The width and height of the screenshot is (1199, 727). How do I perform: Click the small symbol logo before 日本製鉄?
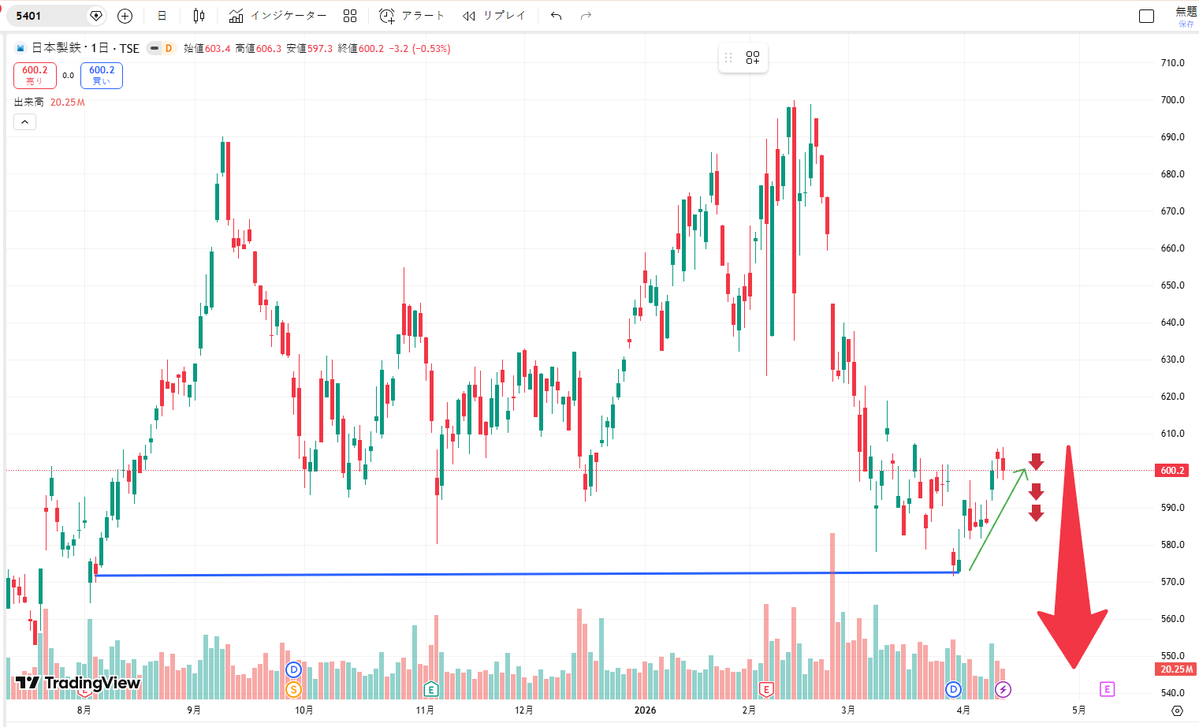click(x=21, y=48)
